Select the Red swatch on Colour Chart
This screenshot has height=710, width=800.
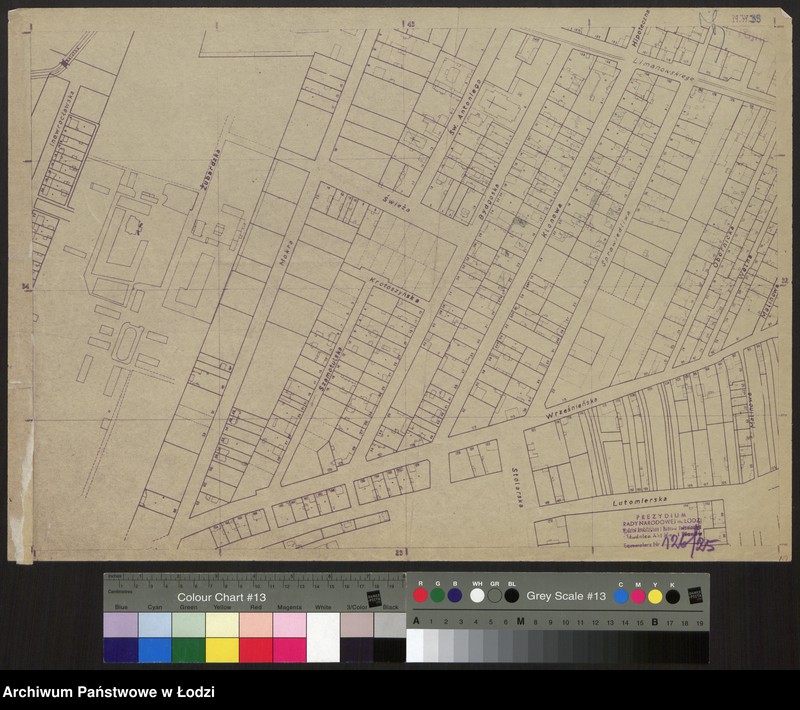[256, 637]
